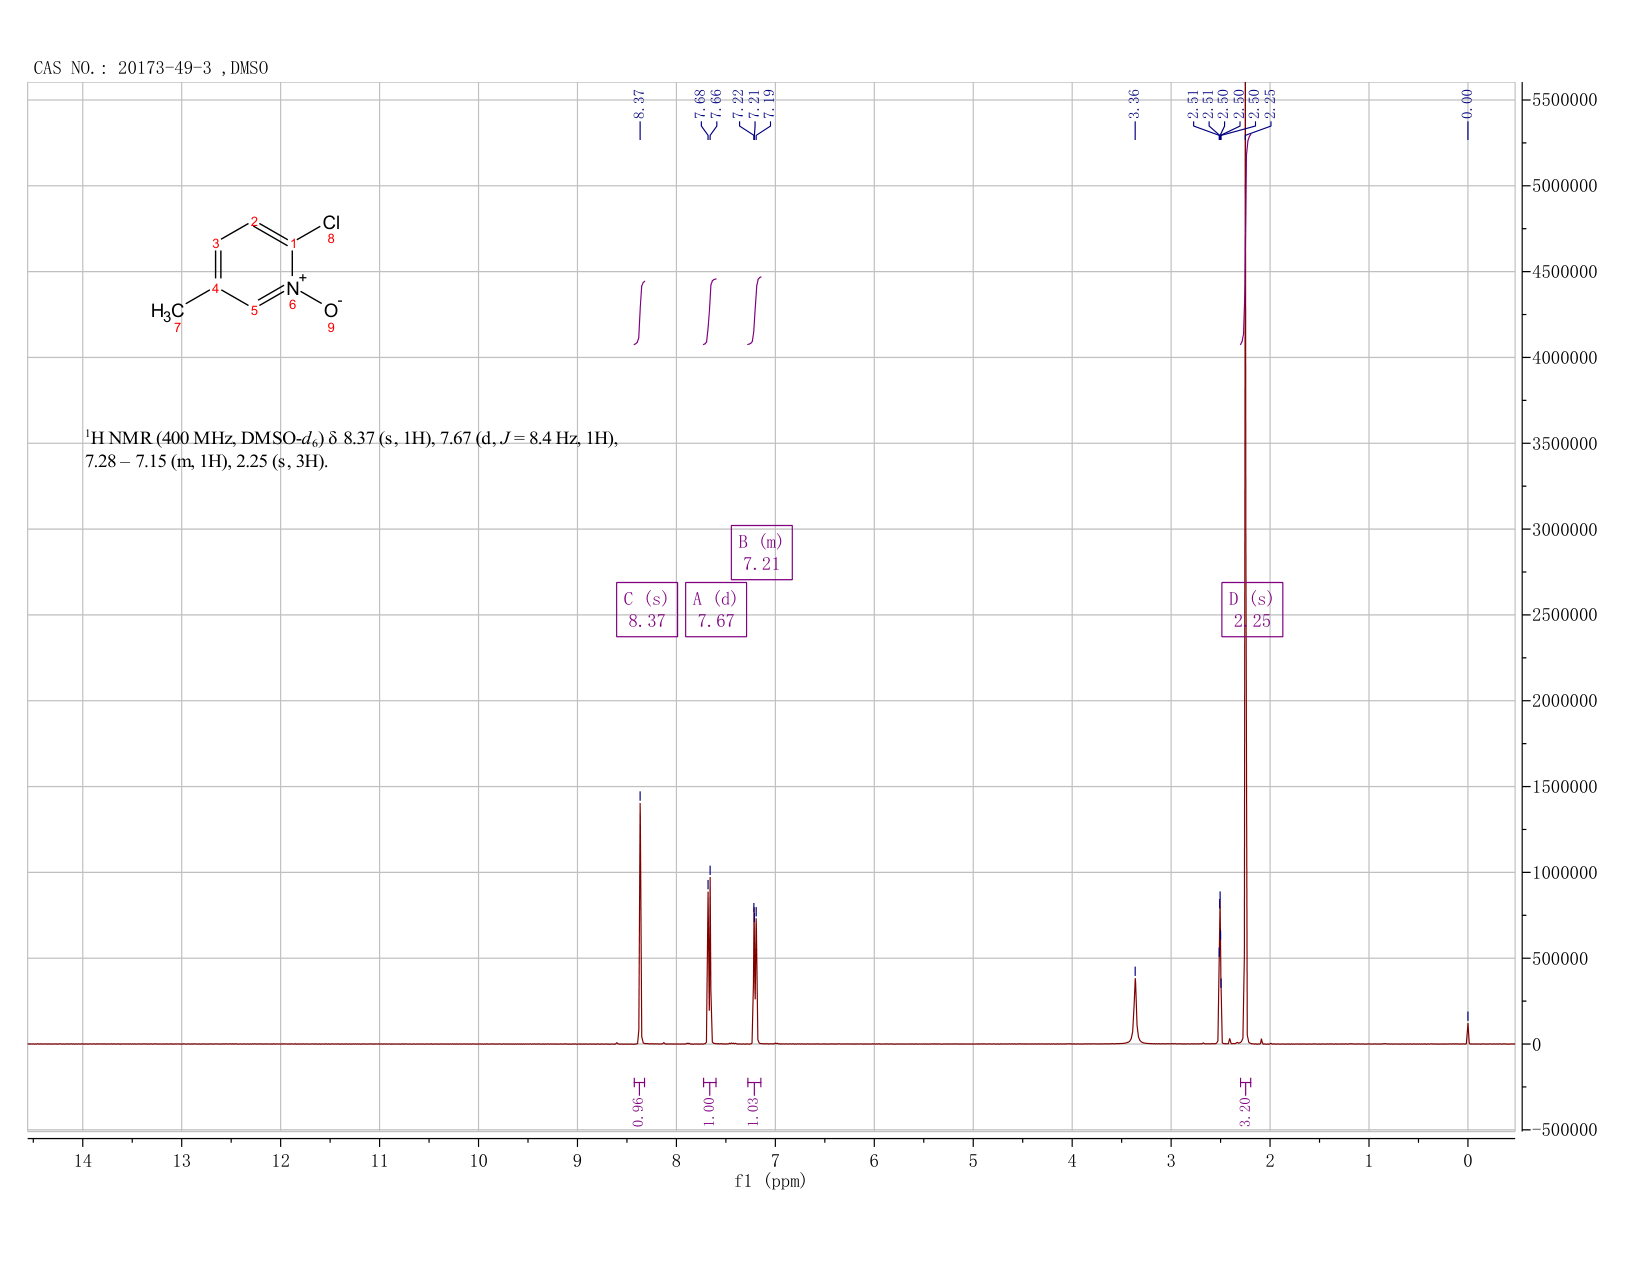
Task: Select the D (s) 2.25 multiplet box
Action: 1252,609
